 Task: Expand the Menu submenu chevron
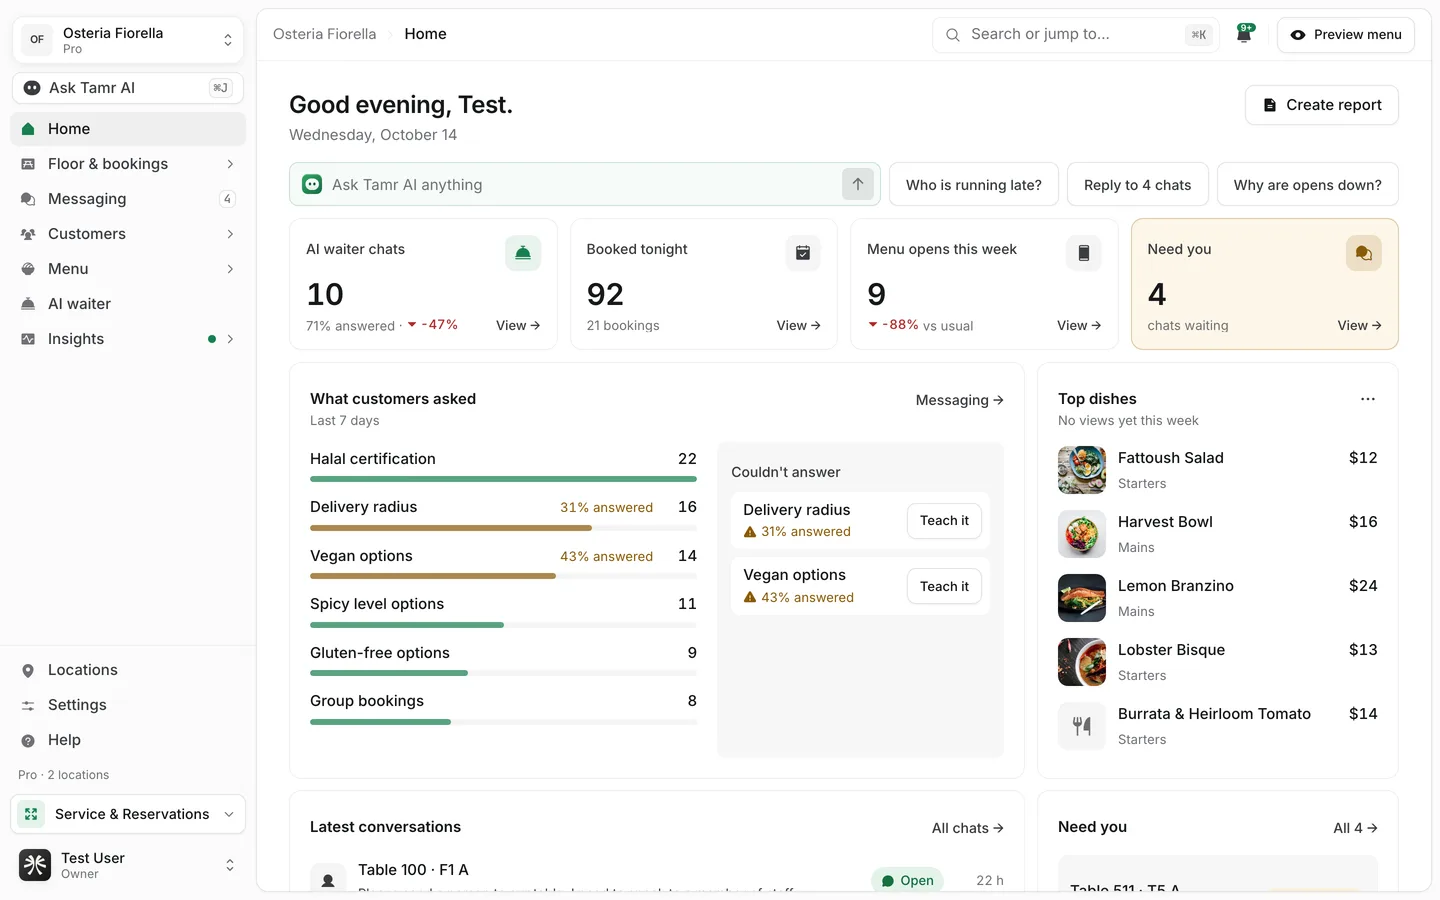coord(230,269)
